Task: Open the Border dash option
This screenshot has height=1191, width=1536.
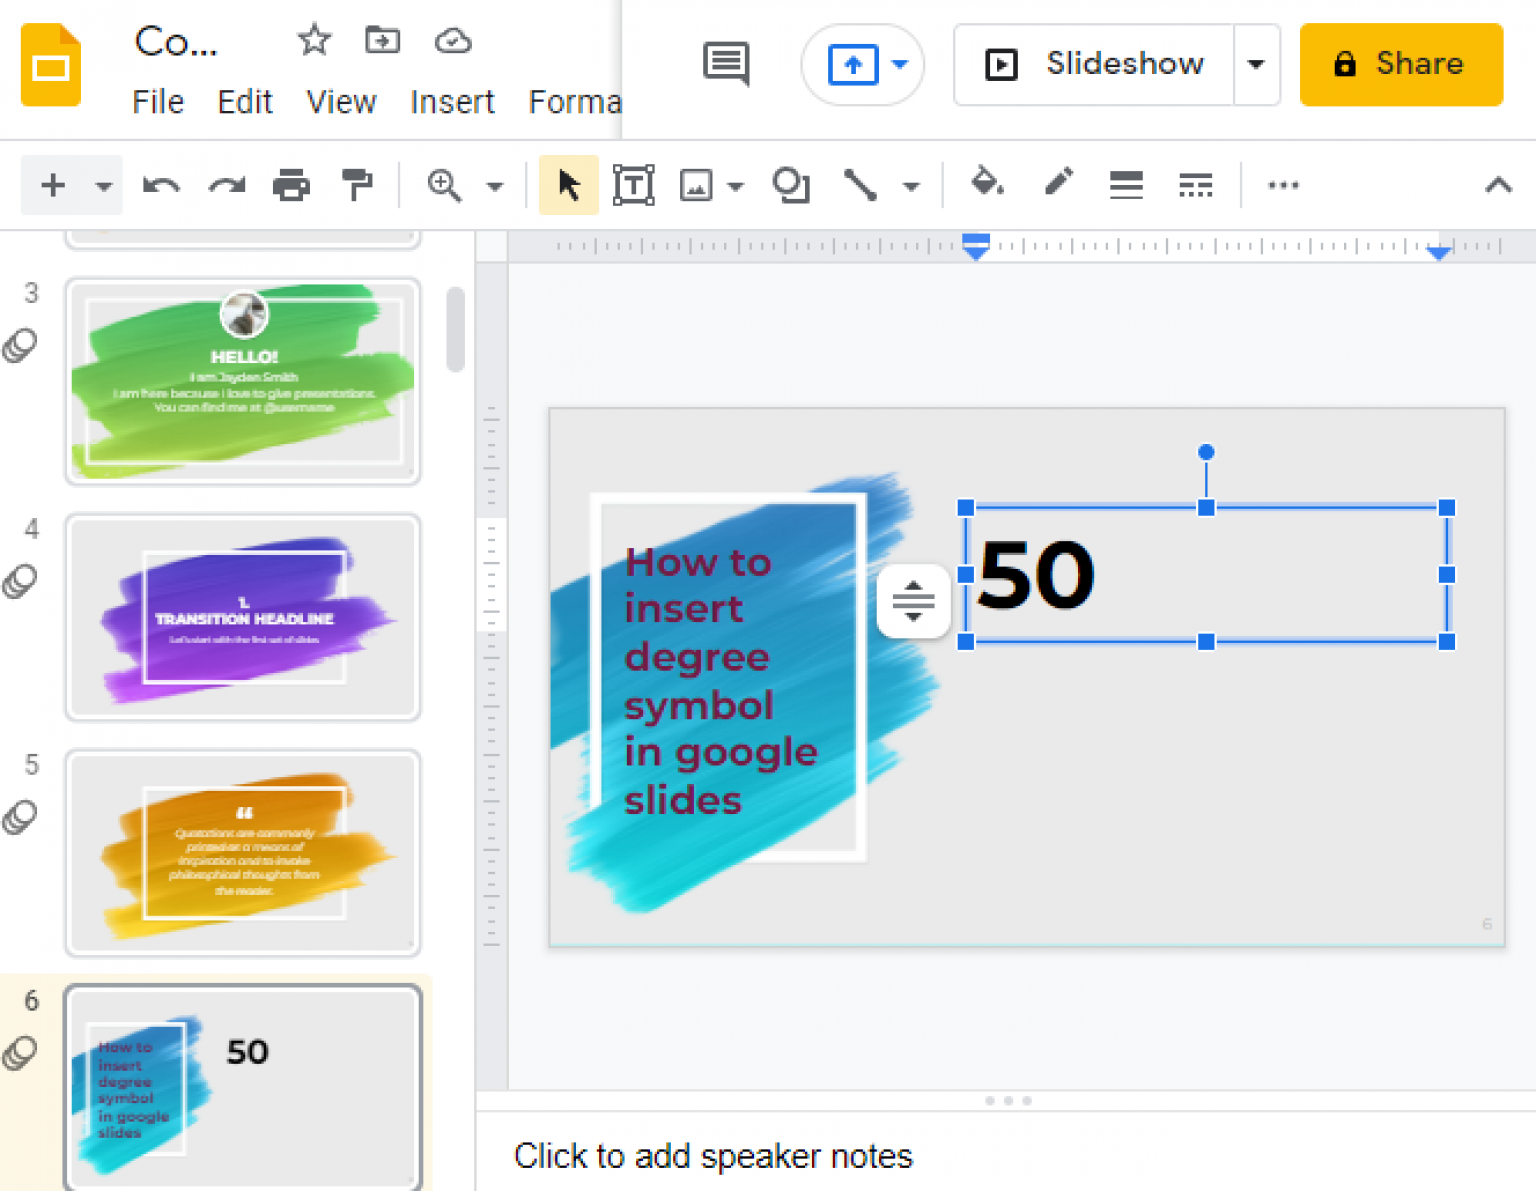Action: pyautogui.click(x=1195, y=185)
